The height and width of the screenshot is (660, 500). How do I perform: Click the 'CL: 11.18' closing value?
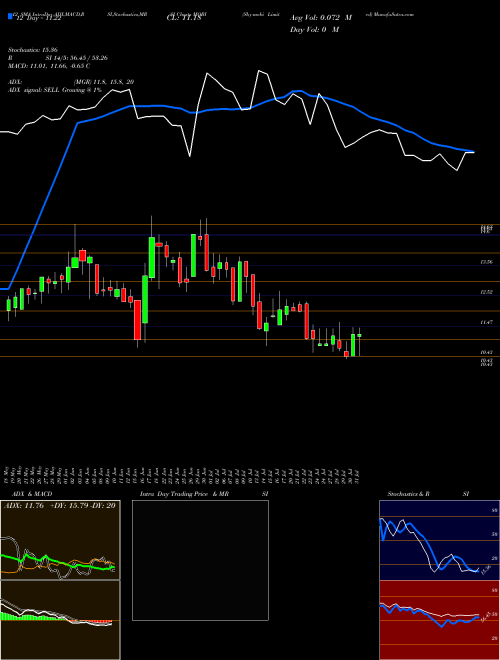pyautogui.click(x=182, y=19)
